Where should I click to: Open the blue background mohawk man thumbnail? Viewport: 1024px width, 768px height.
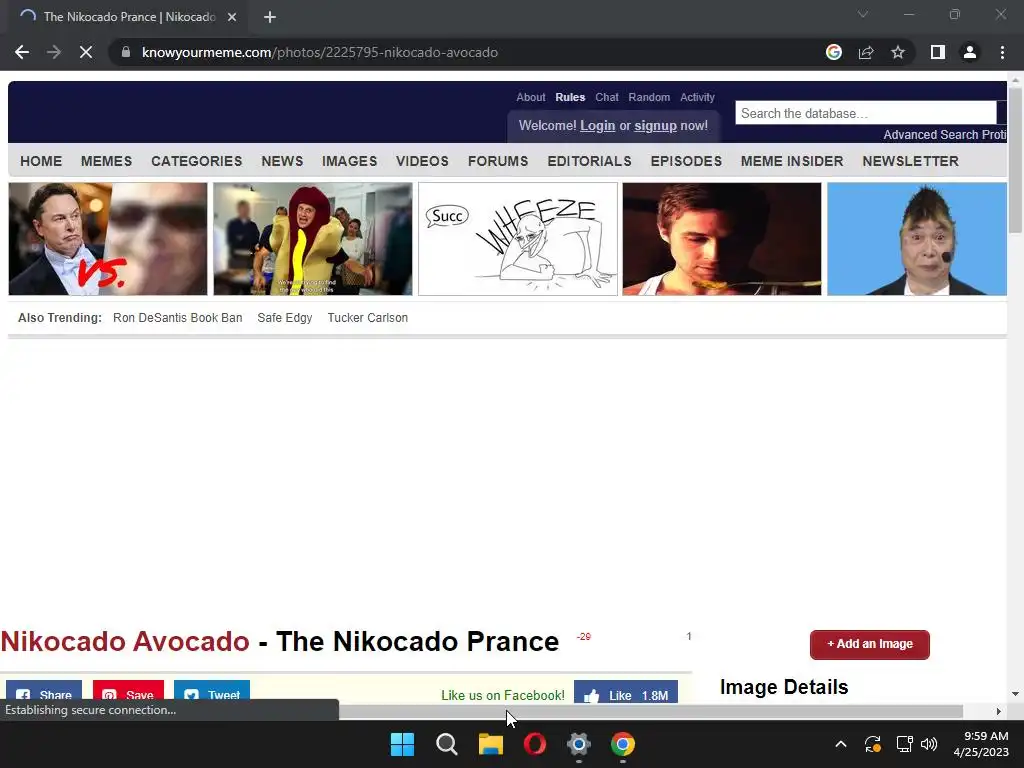tap(917, 239)
